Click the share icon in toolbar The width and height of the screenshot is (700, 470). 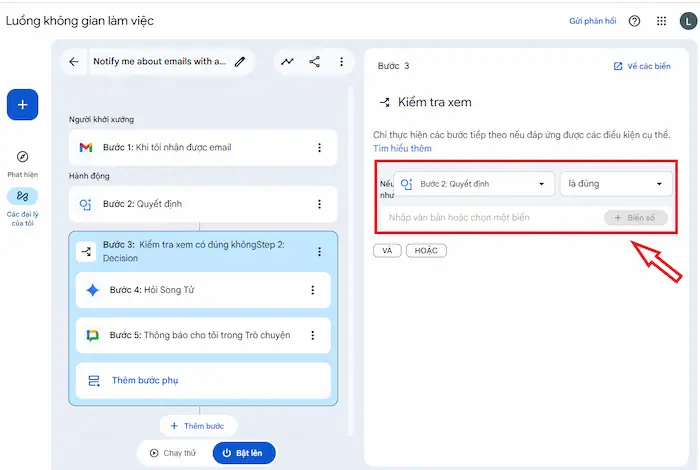(315, 62)
